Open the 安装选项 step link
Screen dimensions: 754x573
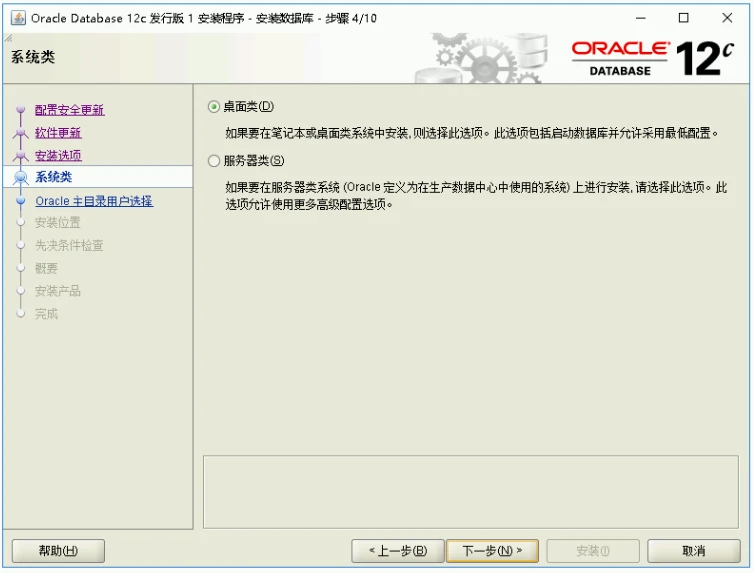(58, 155)
